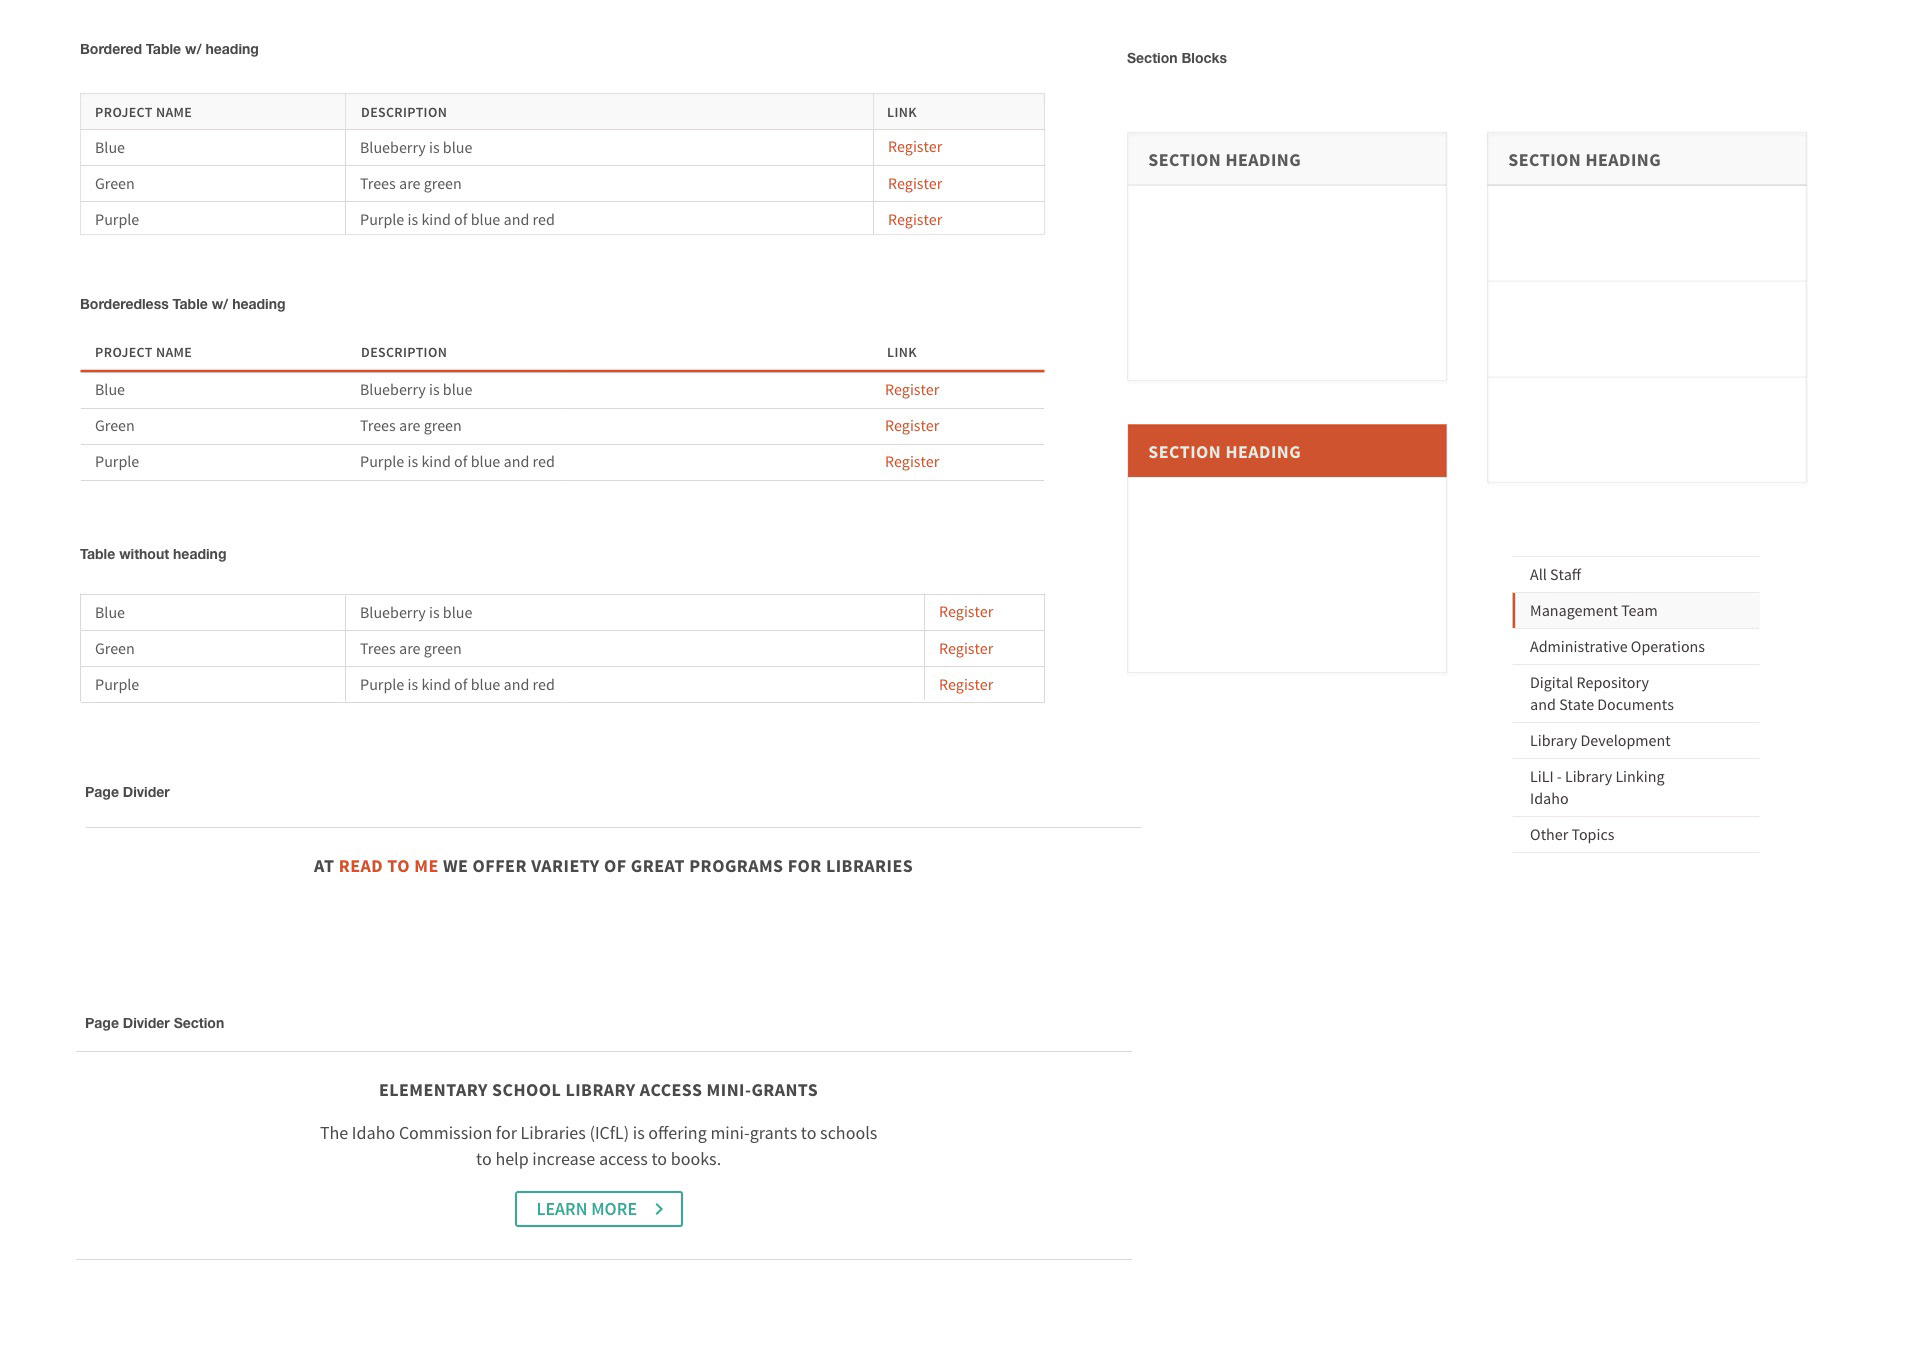This screenshot has width=1920, height=1346.
Task: Click the chevron arrow in Learn More button
Action: [x=659, y=1209]
